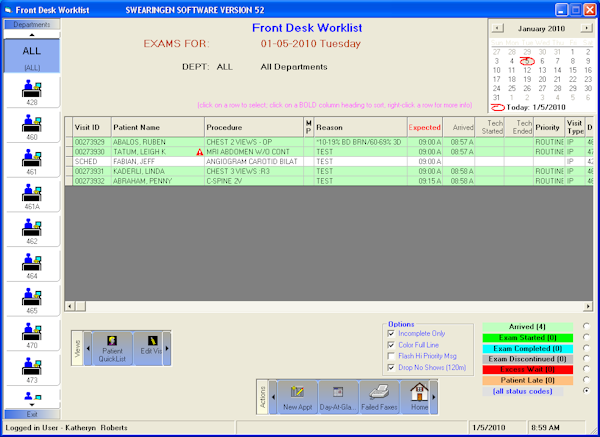The width and height of the screenshot is (600, 437).
Task: Click the red alert icon beside TATUM, LEIGH K
Action: [x=199, y=152]
